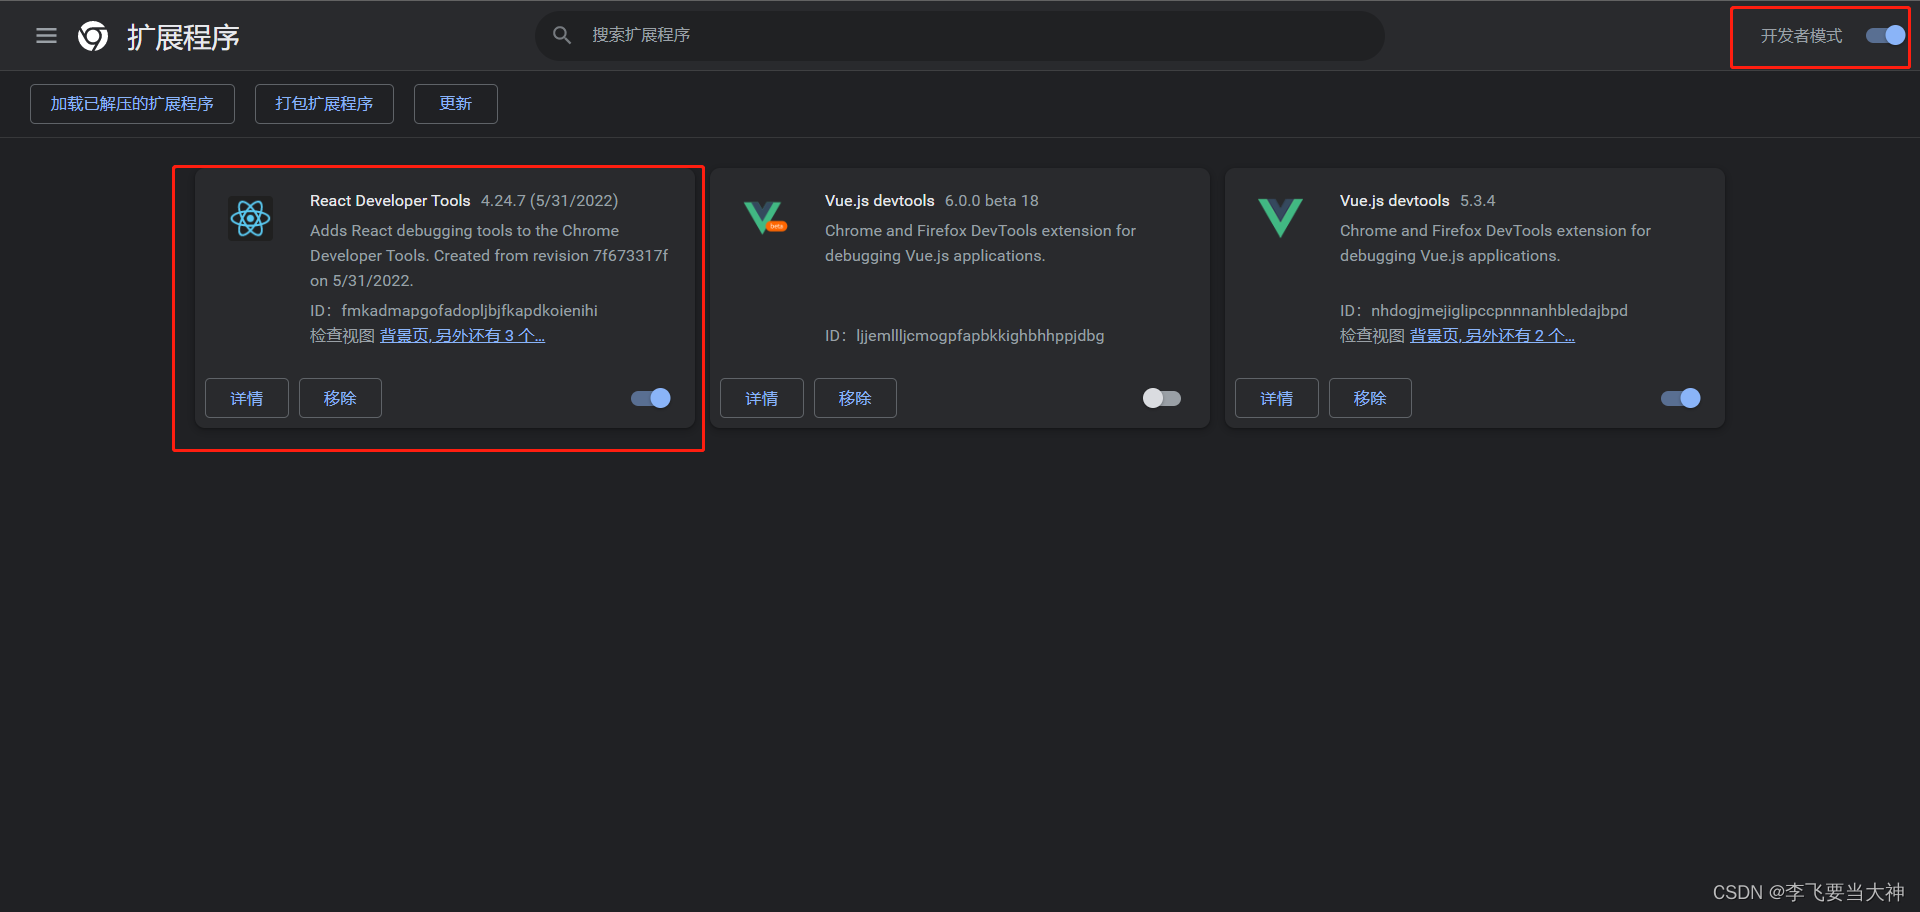1920x912 pixels.
Task: Click the Chrome extensions logo in header
Action: (x=93, y=35)
